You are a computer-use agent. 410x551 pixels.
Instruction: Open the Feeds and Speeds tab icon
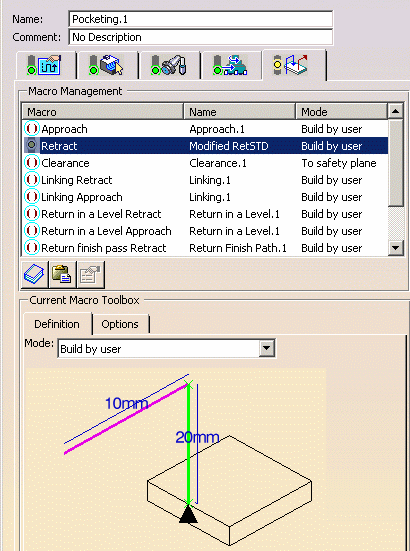(230, 65)
